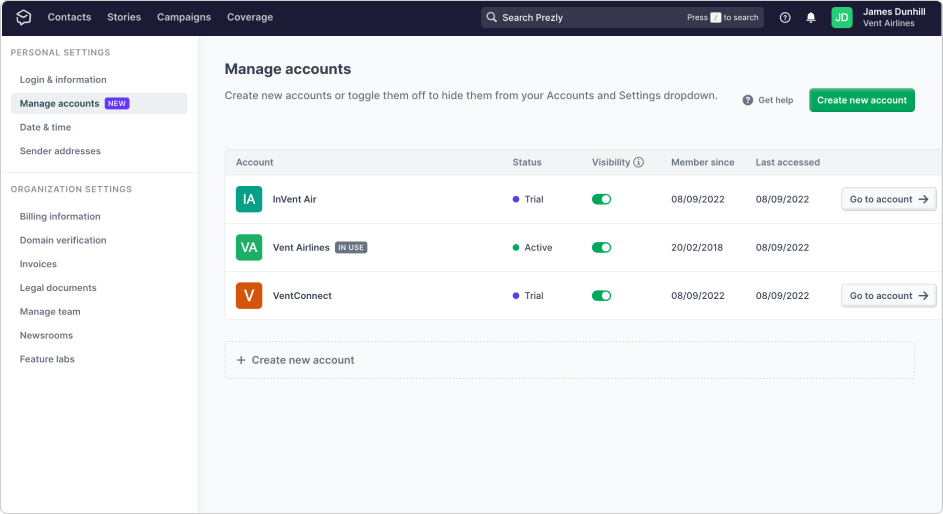Viewport: 943px width, 514px height.
Task: Click green Create new account button
Action: click(x=862, y=100)
